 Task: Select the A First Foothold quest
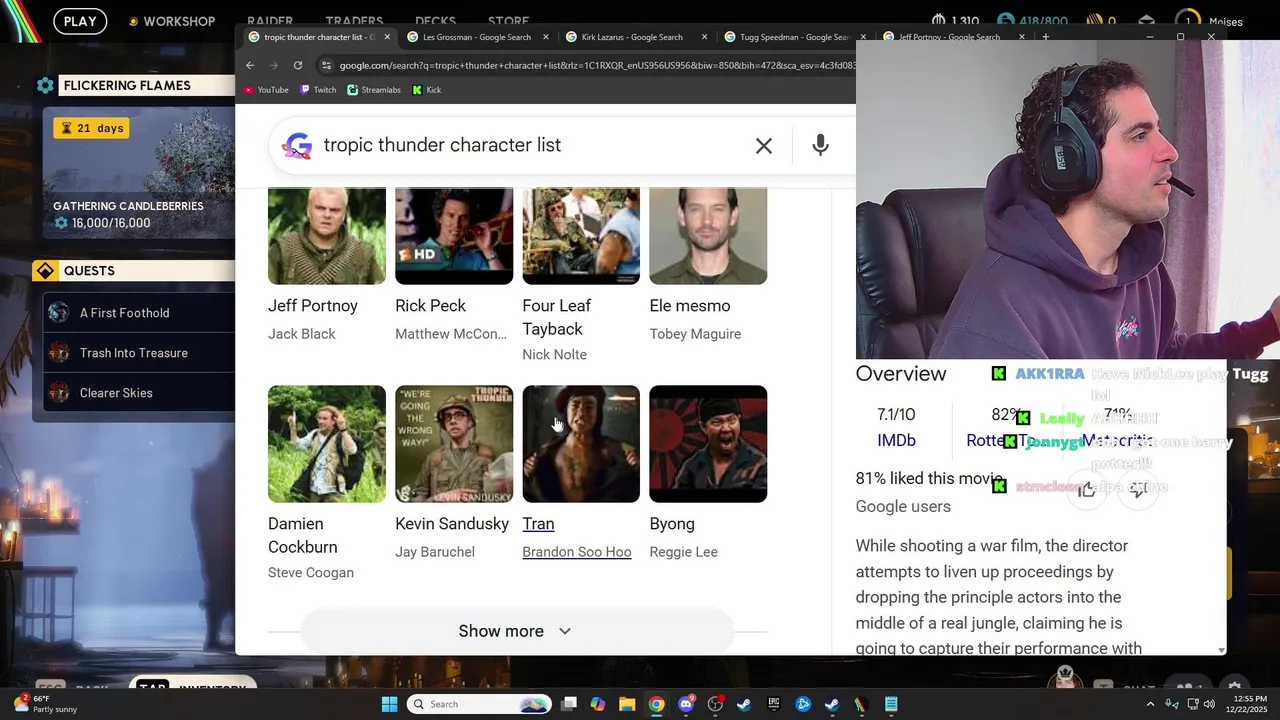pos(139,313)
